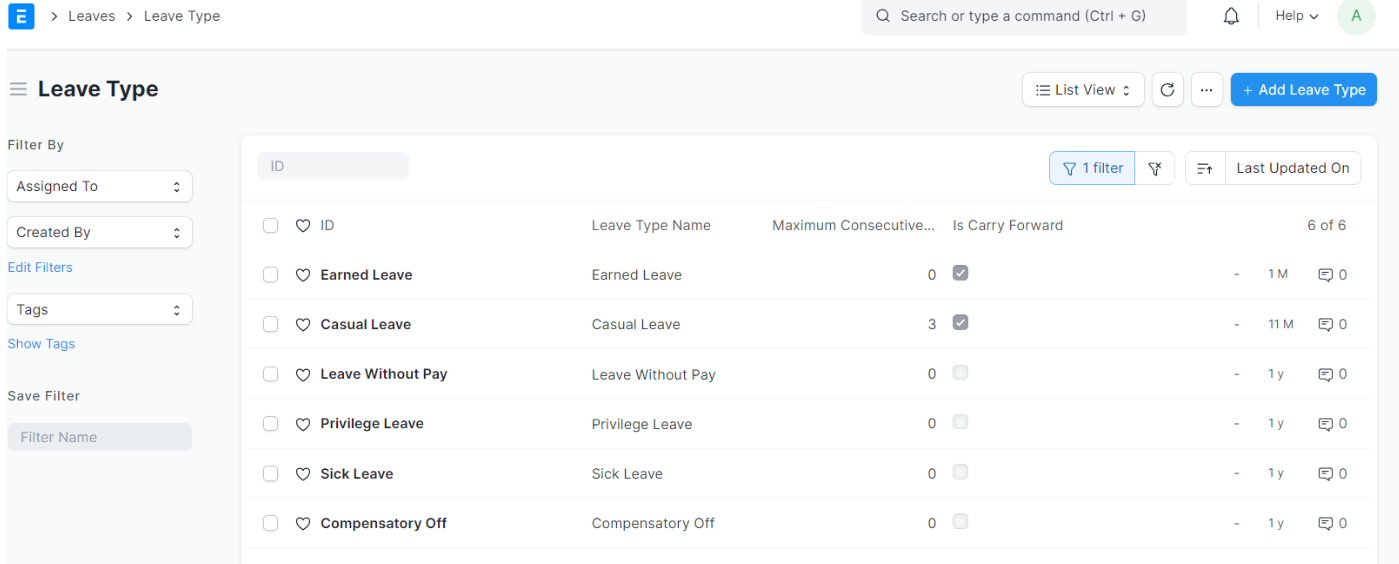Go to Leaves in the breadcrumb
Screen dimensions: 1399x564
(x=91, y=16)
